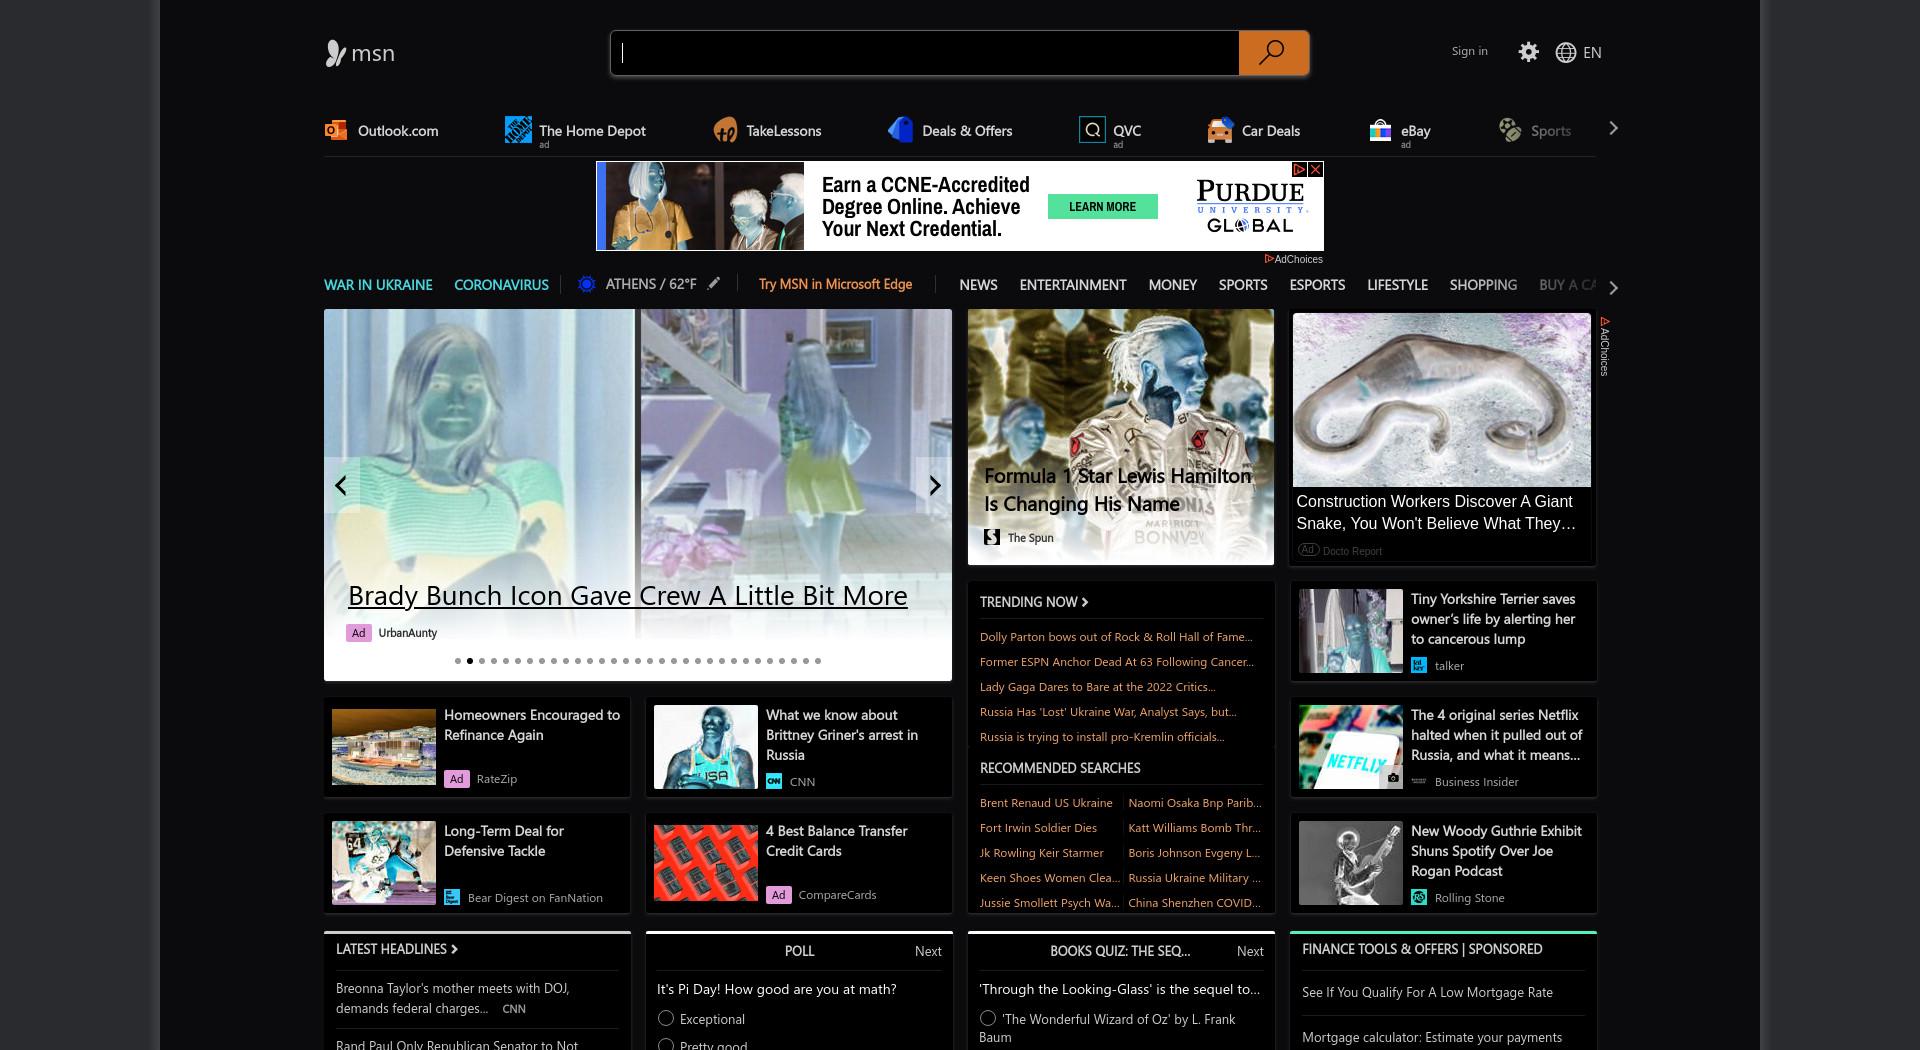This screenshot has width=1920, height=1050.
Task: Open the MONEY category
Action: (1172, 285)
